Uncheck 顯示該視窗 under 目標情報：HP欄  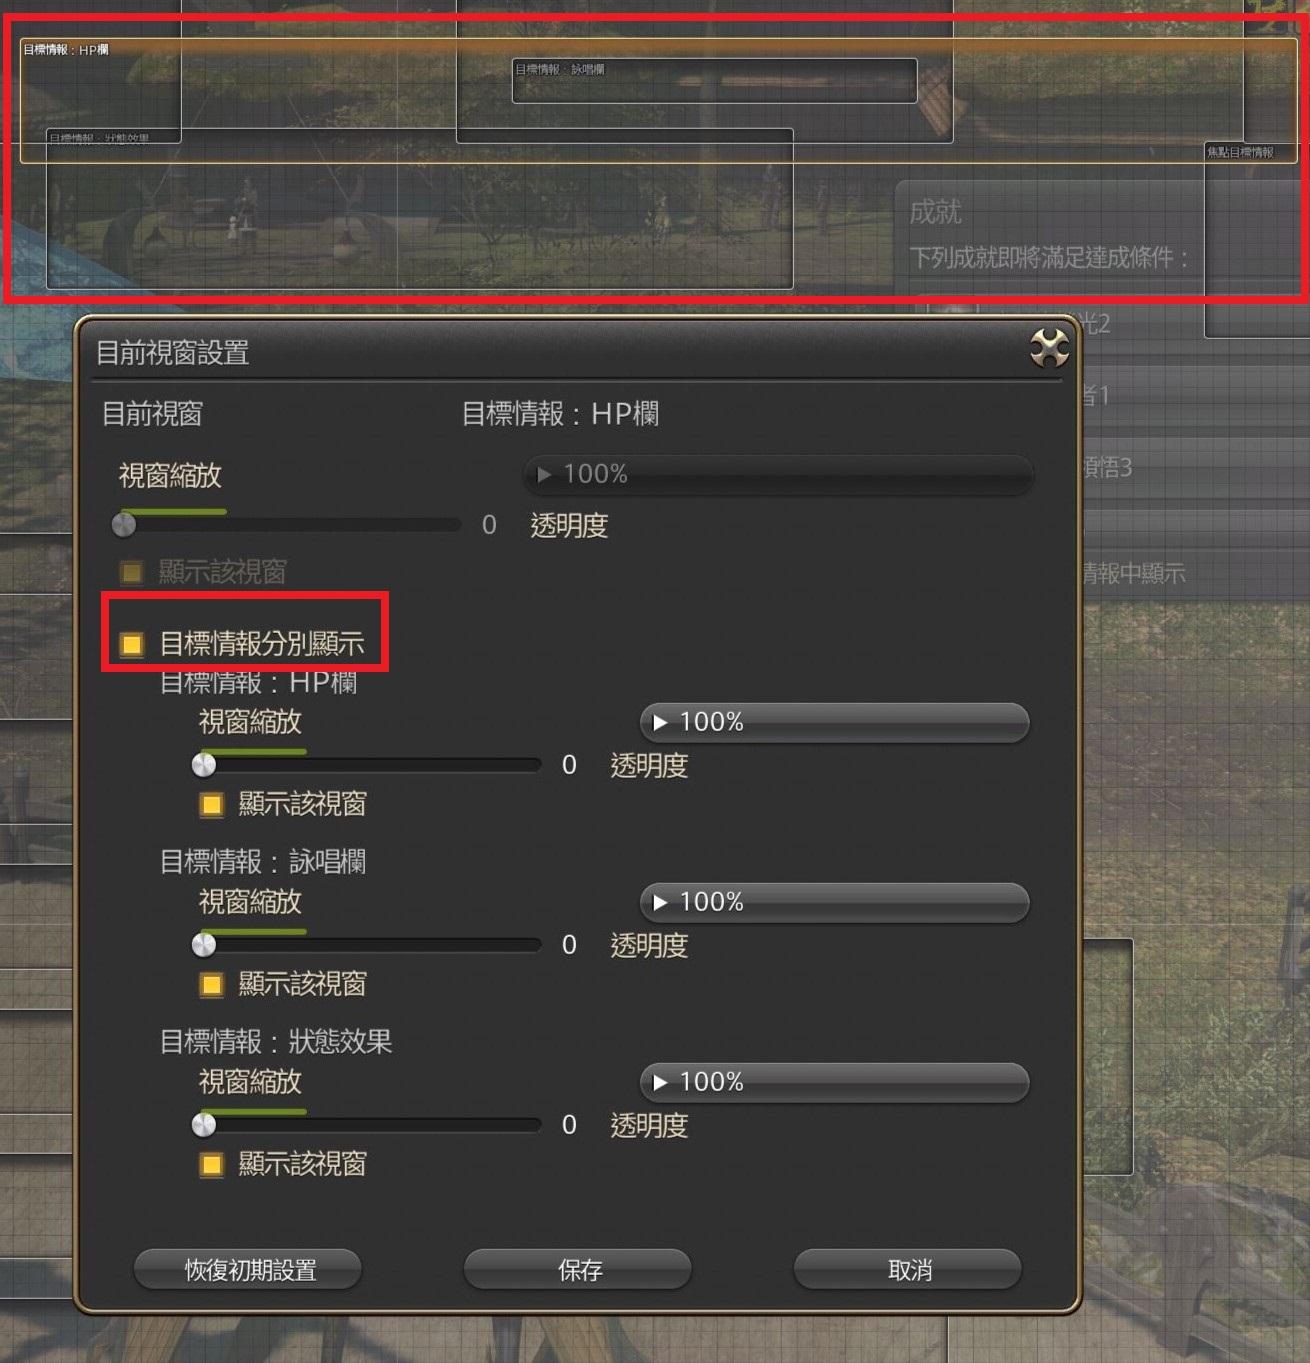tap(212, 805)
